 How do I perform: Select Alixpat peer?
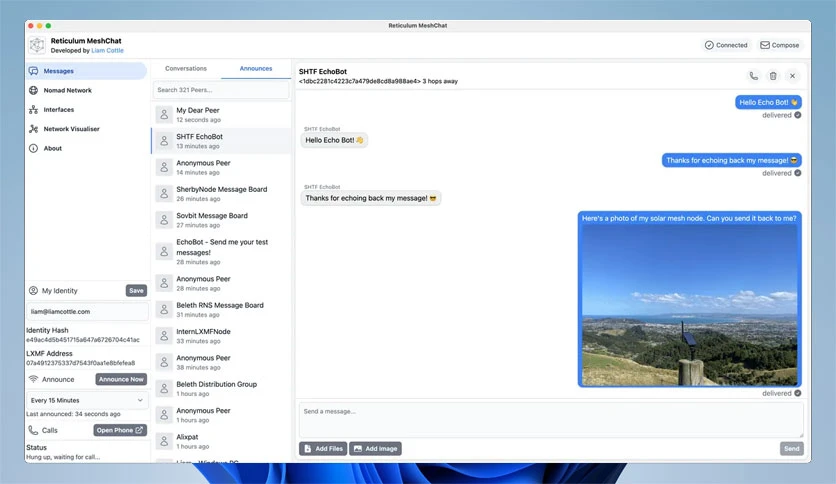(x=221, y=441)
